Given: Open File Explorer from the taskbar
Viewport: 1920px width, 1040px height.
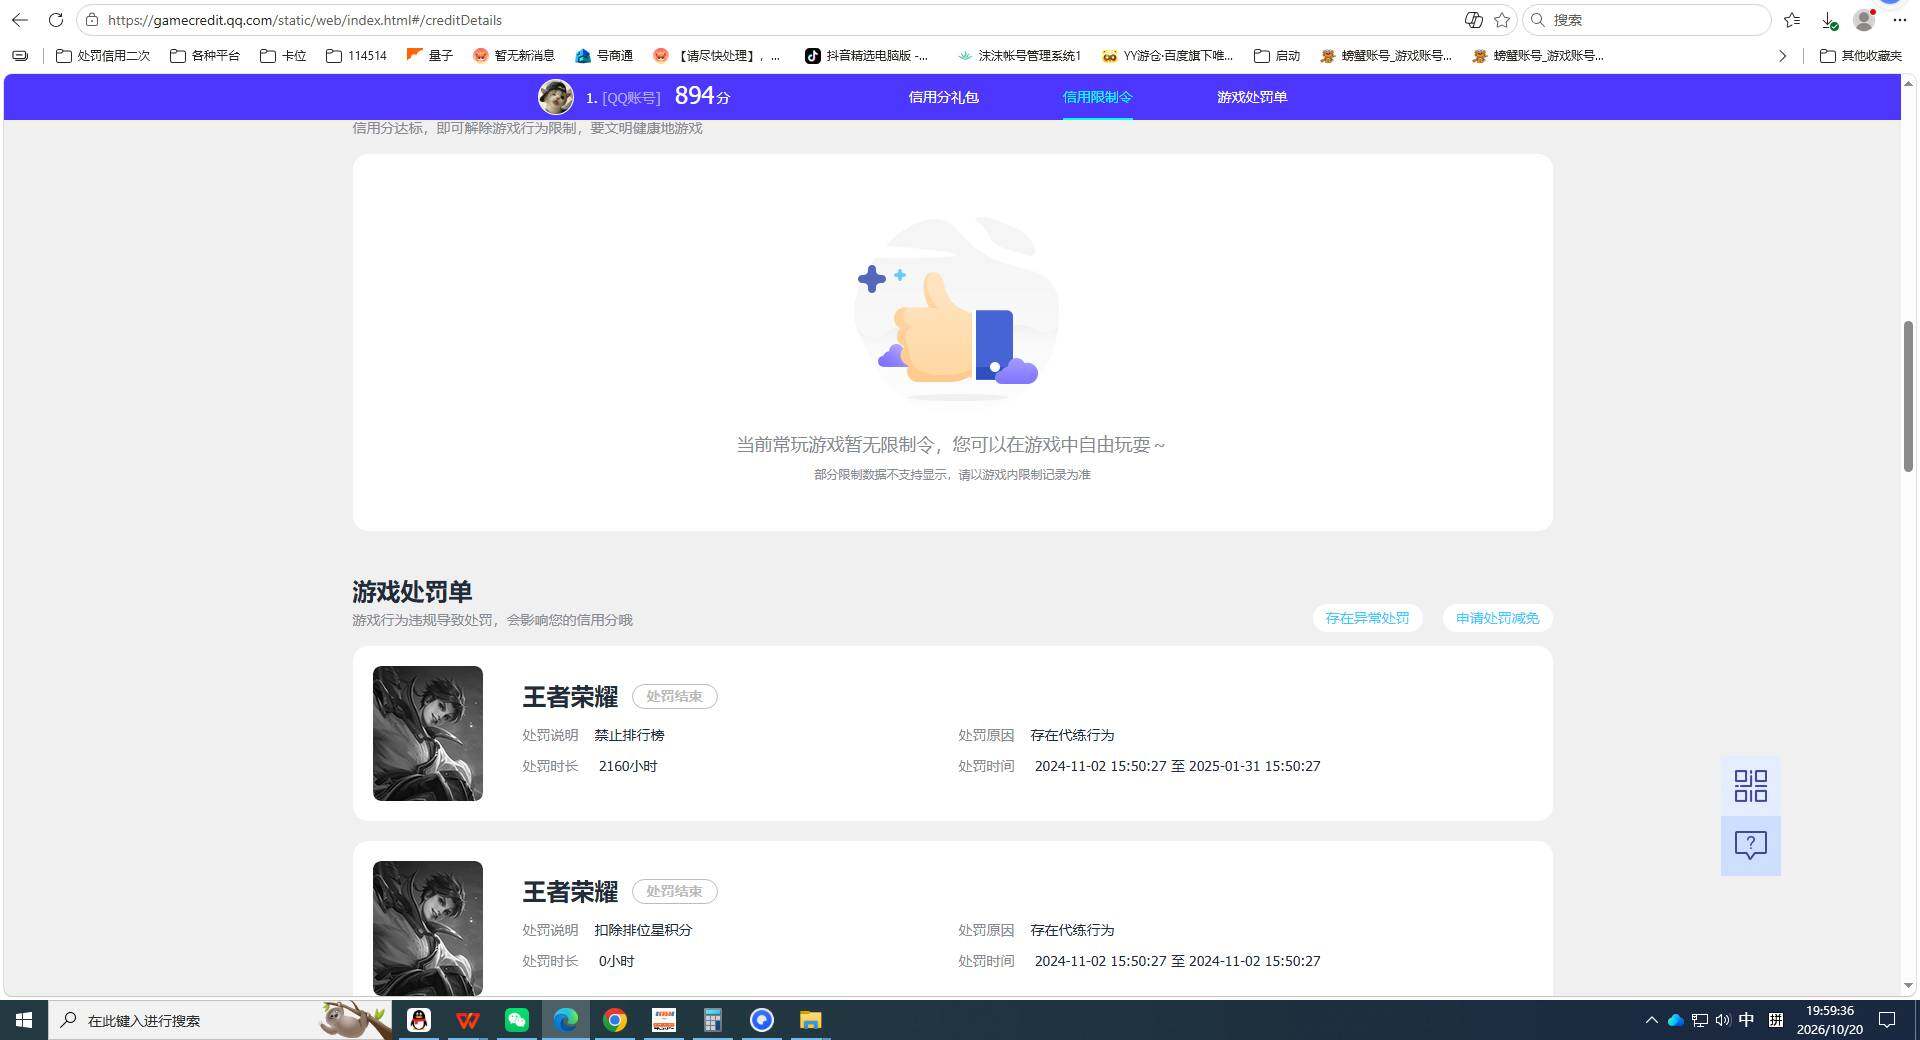Looking at the screenshot, I should click(811, 1020).
